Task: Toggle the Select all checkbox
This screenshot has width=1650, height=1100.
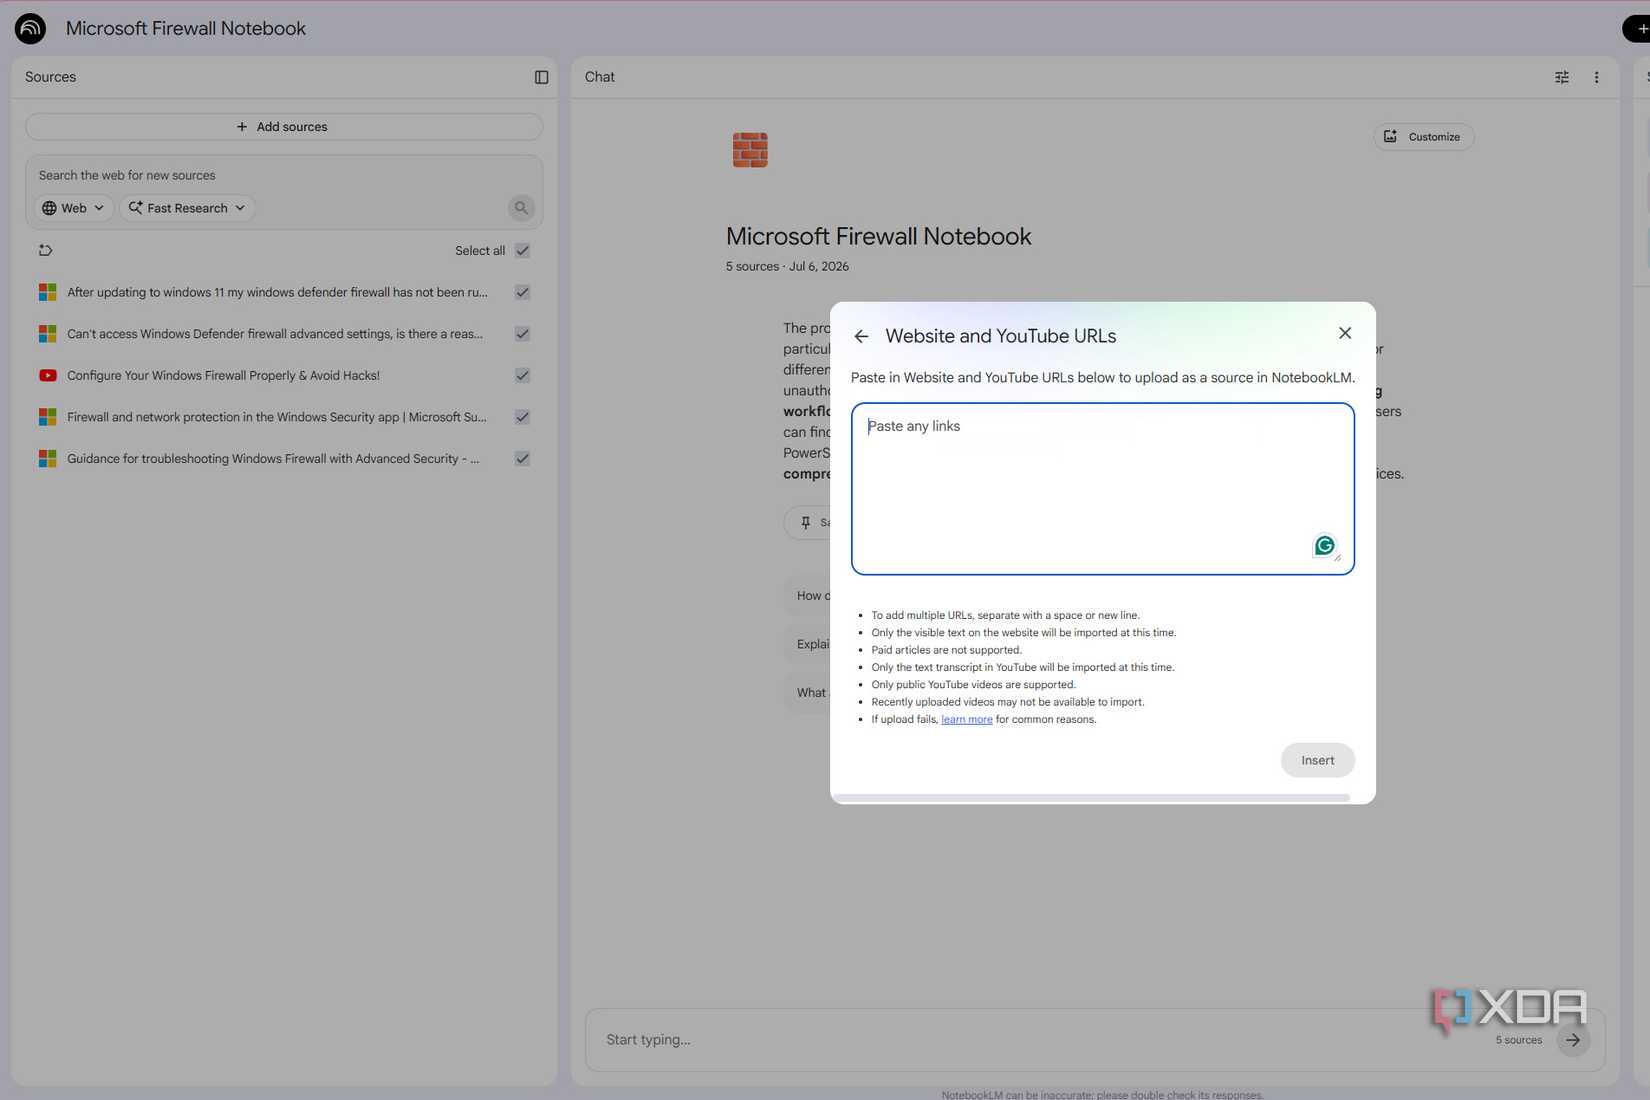Action: click(522, 251)
